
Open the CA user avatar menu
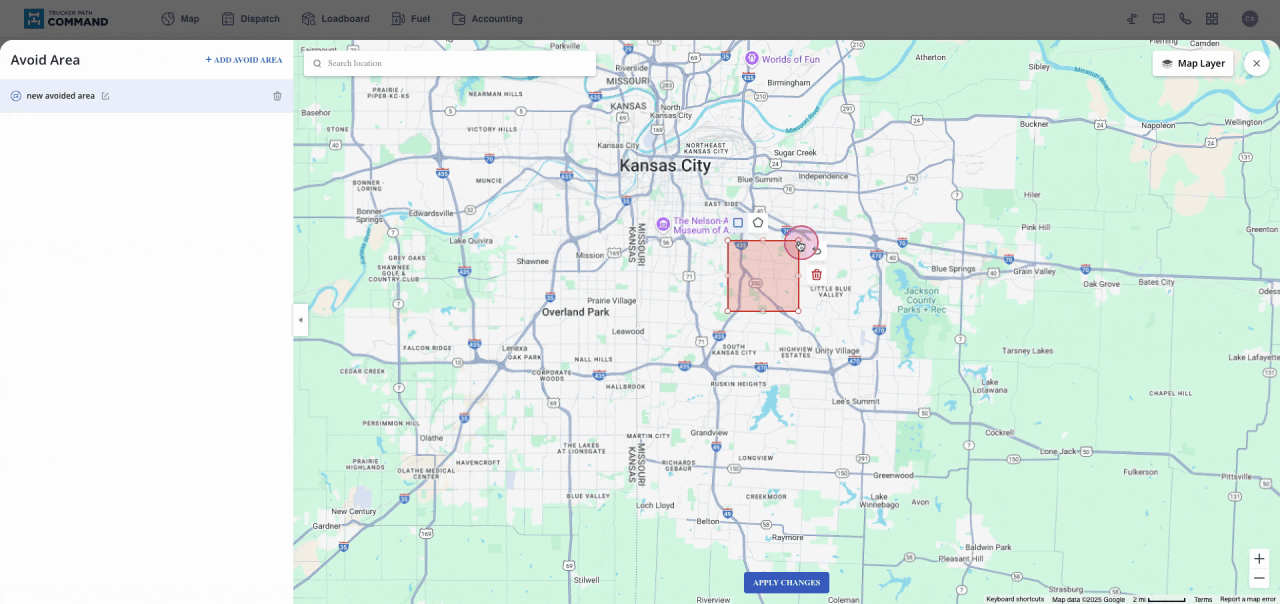(1250, 19)
